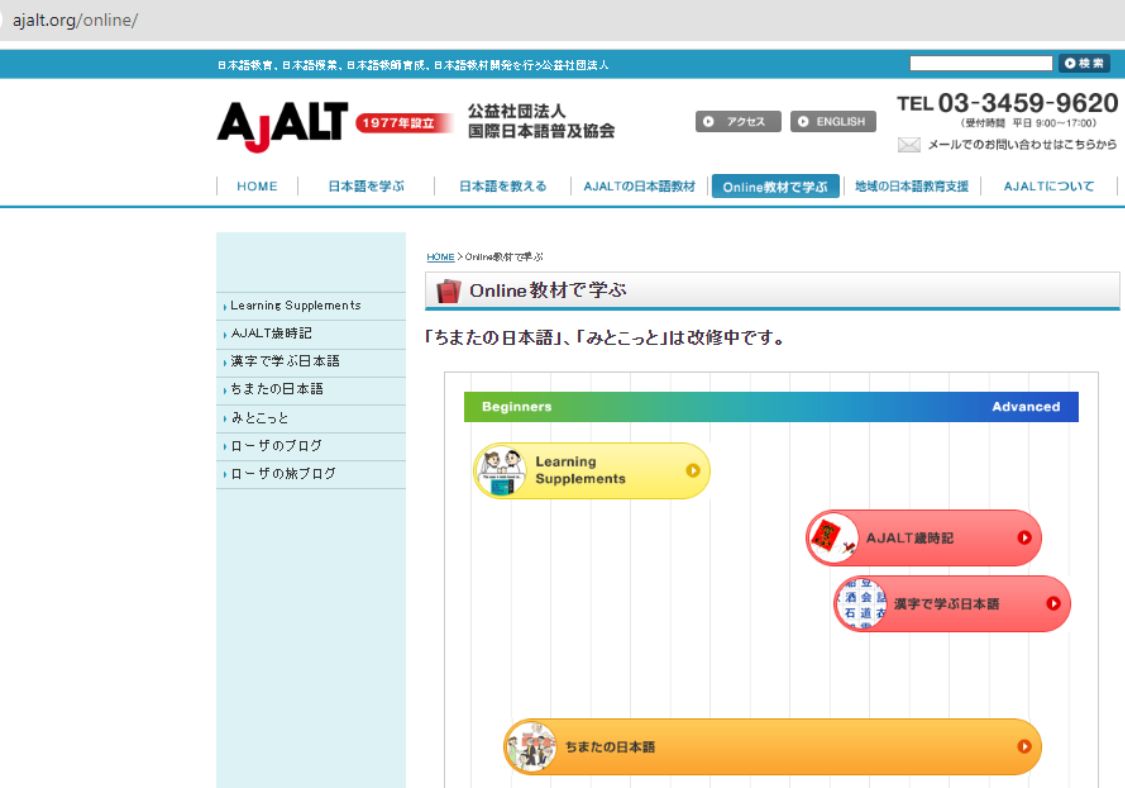The image size is (1125, 788).
Task: Click the kanji-grid thumbnail on 漢字で学ぶ日本語
Action: click(862, 604)
